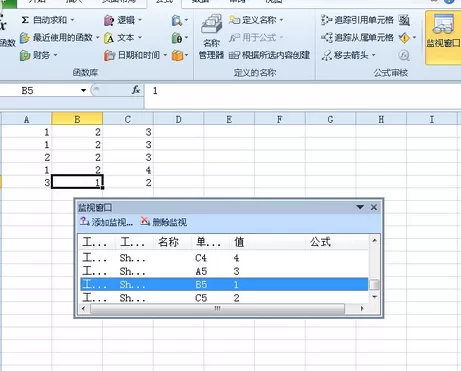
Task: Click the Watch Window scroll-down arrow
Action: point(374,297)
